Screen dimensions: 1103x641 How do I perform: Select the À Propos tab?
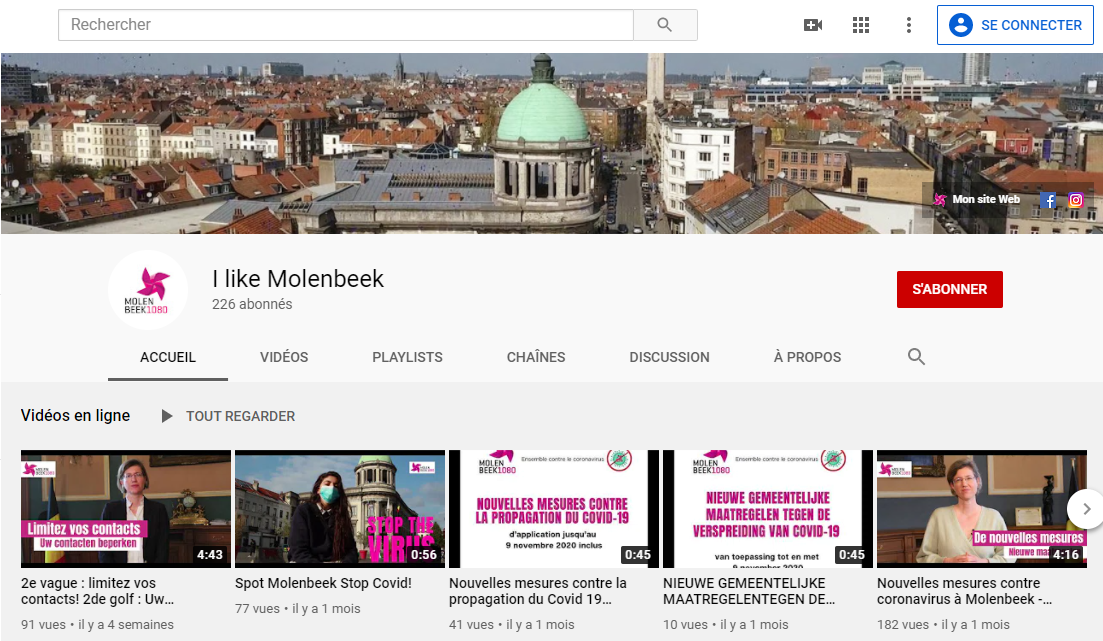click(807, 357)
